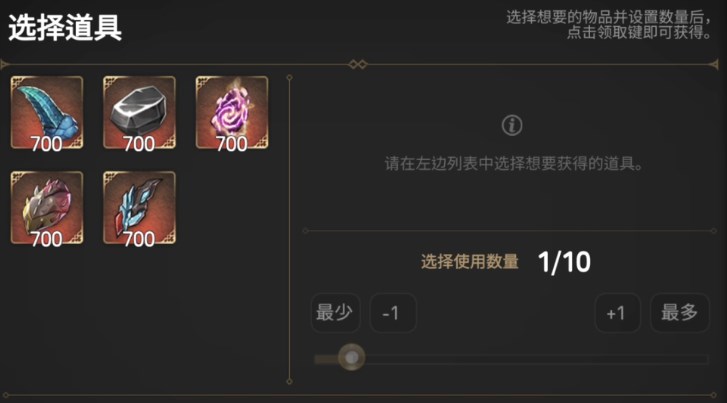The image size is (727, 403).
Task: Click the 选择道具 panel title
Action: (x=65, y=28)
